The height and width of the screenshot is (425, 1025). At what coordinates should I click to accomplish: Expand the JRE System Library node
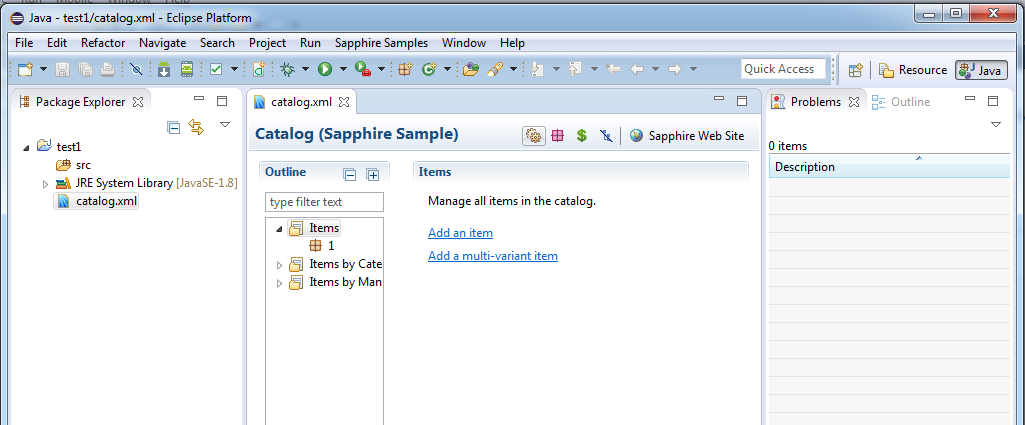(45, 184)
